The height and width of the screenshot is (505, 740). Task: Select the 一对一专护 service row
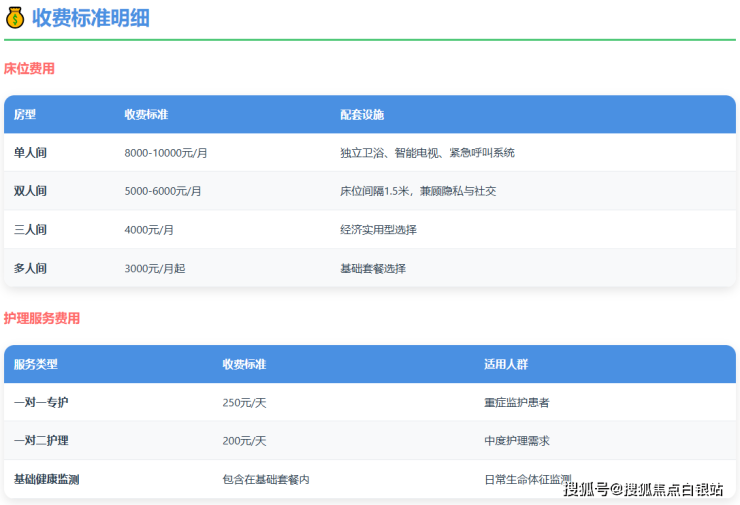pos(41,402)
